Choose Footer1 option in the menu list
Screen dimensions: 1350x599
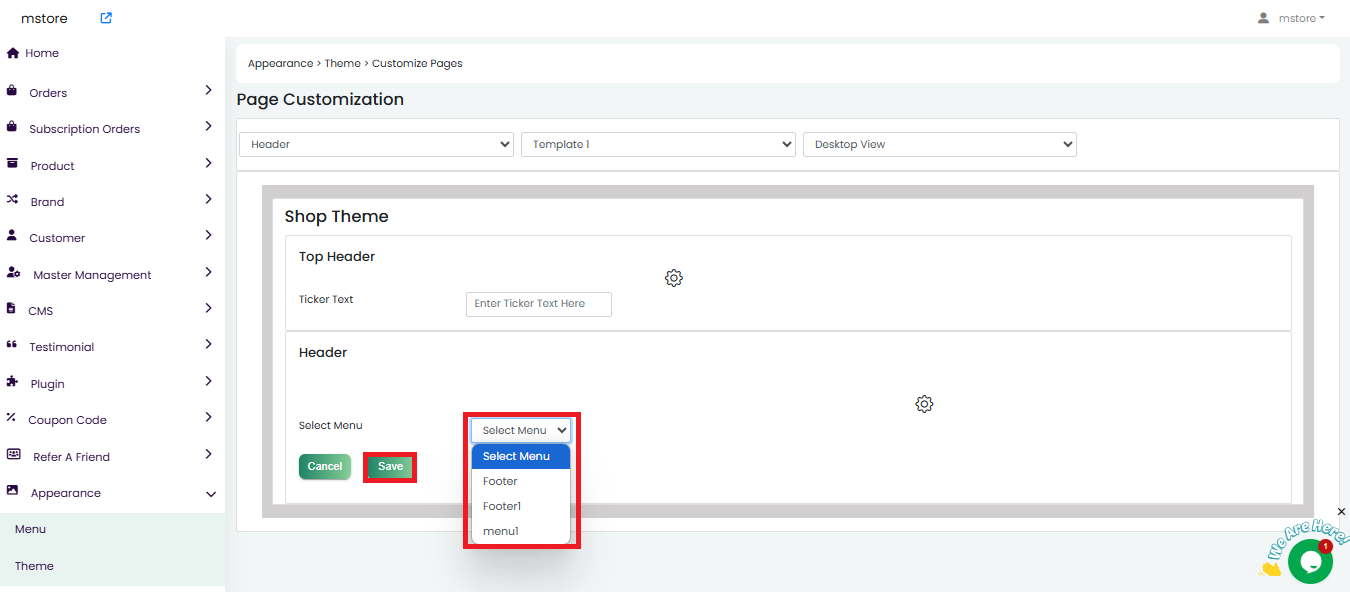tap(502, 506)
